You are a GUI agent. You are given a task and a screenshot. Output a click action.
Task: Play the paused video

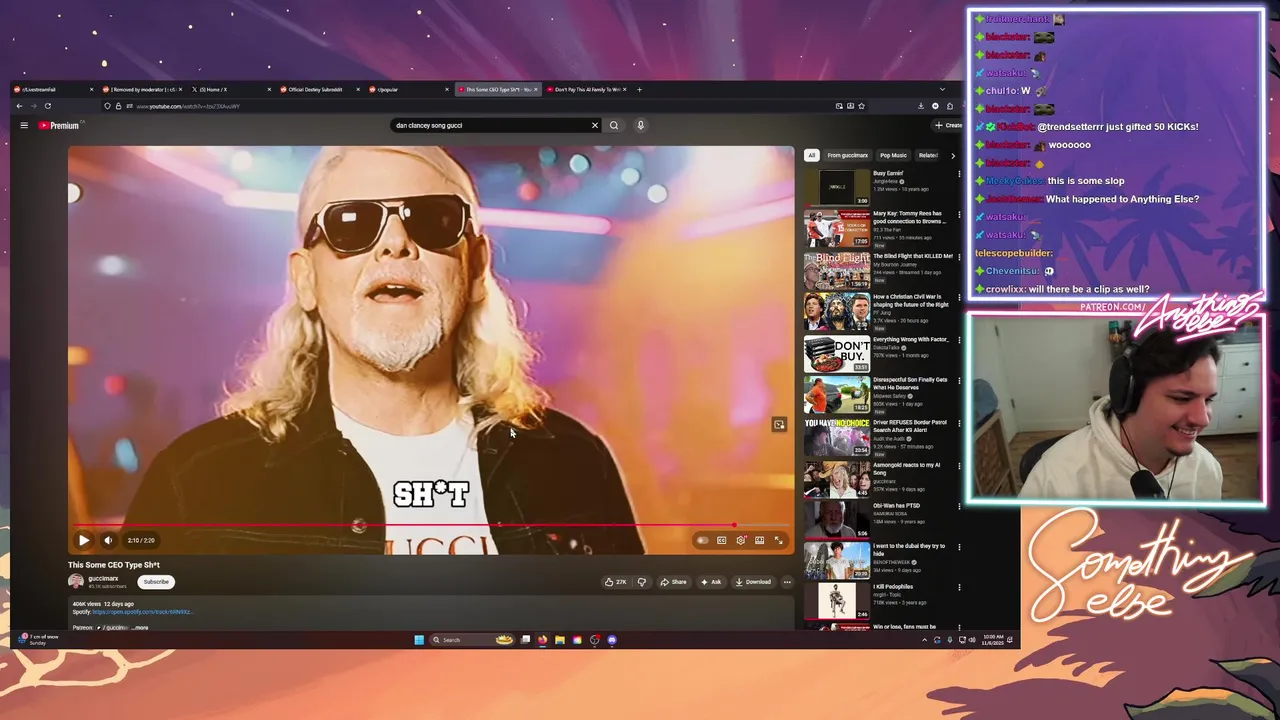[x=84, y=540]
